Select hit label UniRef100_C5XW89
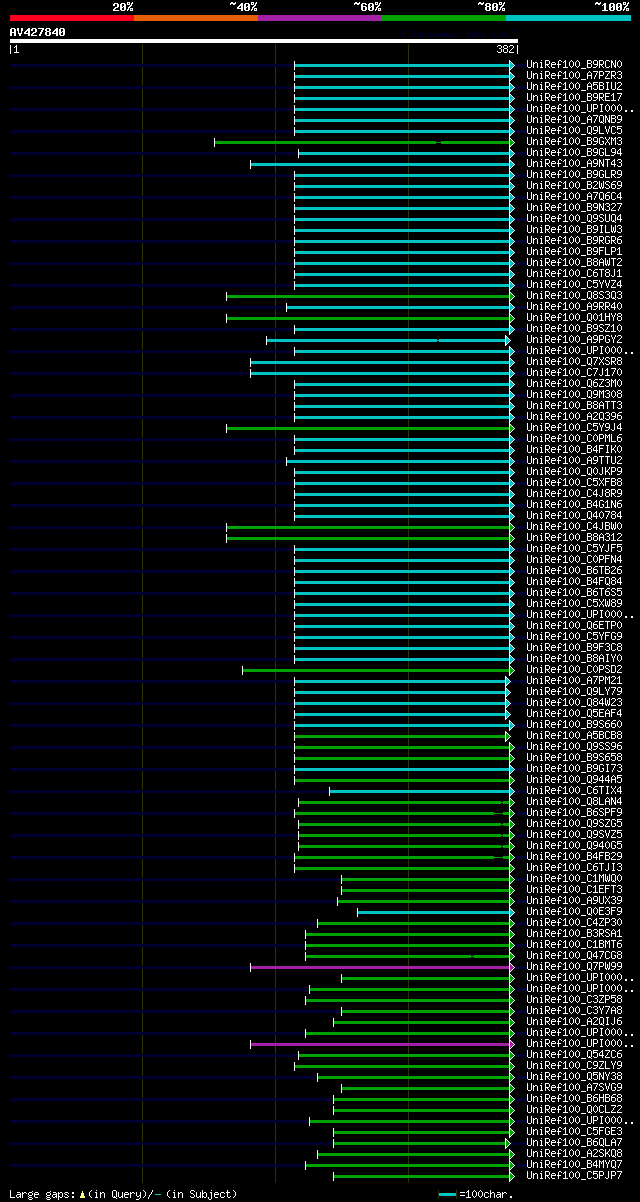This screenshot has height=1202, width=640. 575,604
